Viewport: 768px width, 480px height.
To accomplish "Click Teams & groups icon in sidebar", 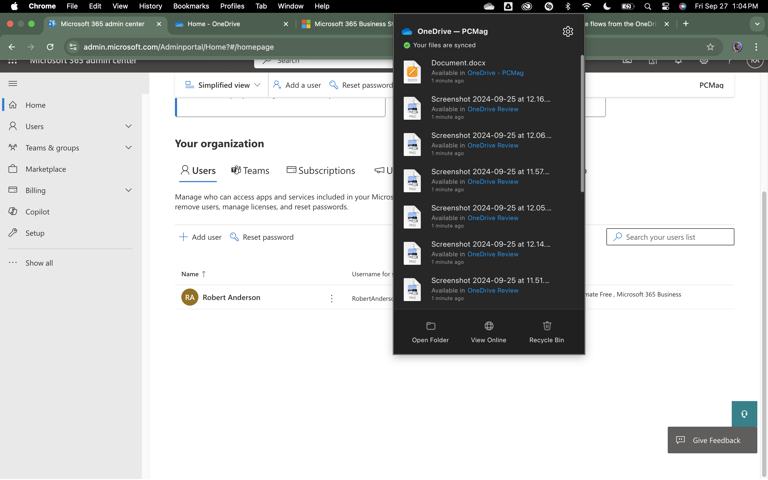I will tap(13, 147).
